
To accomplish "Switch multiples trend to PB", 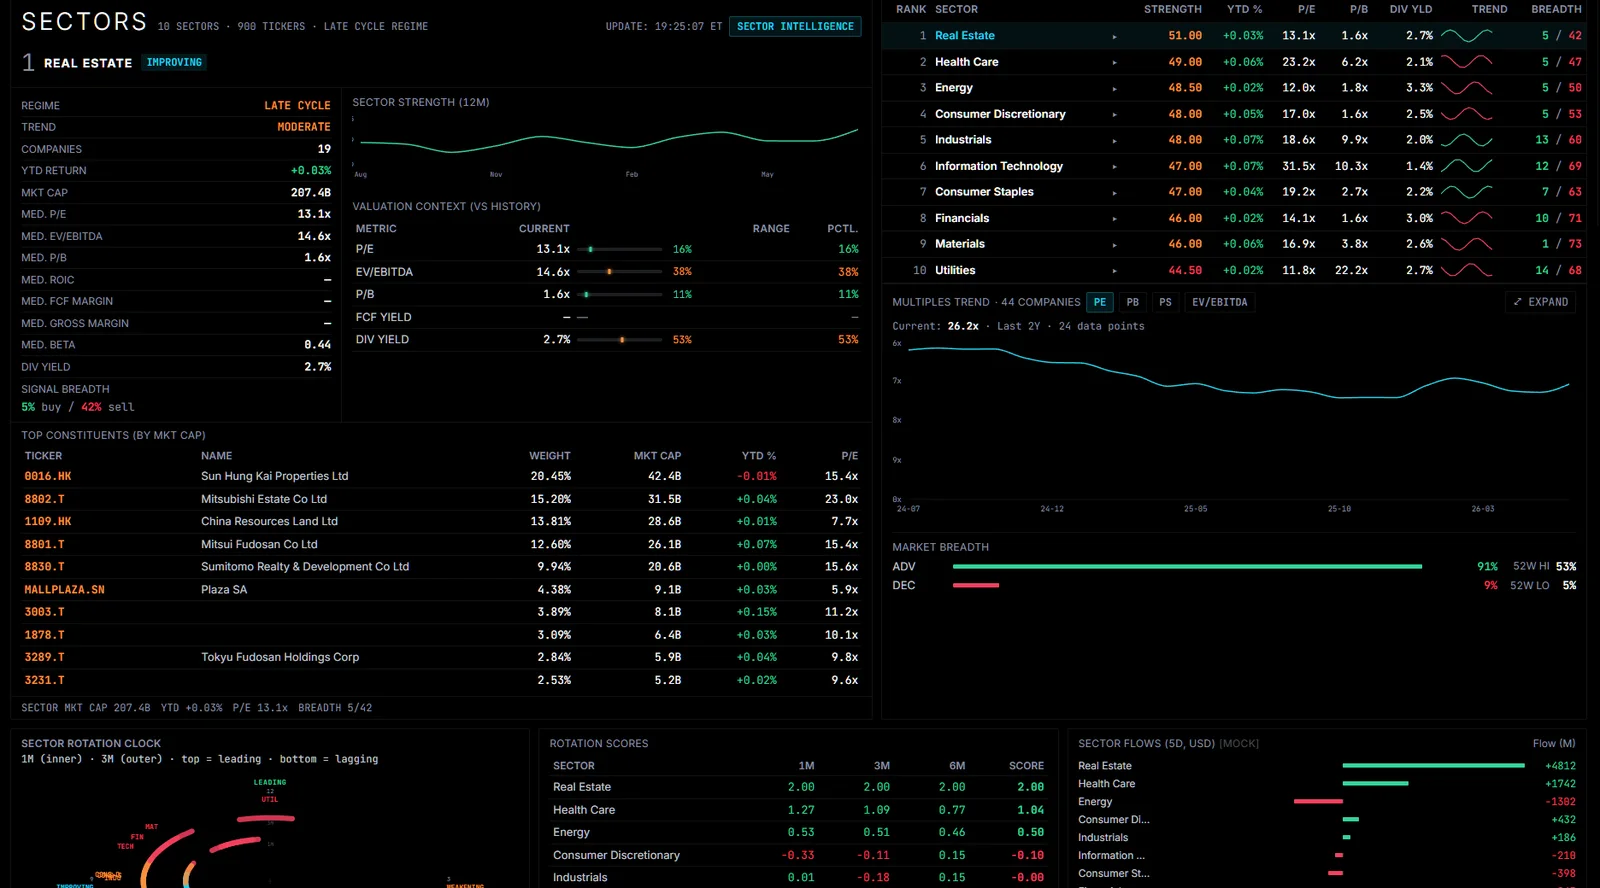I will pos(1132,302).
